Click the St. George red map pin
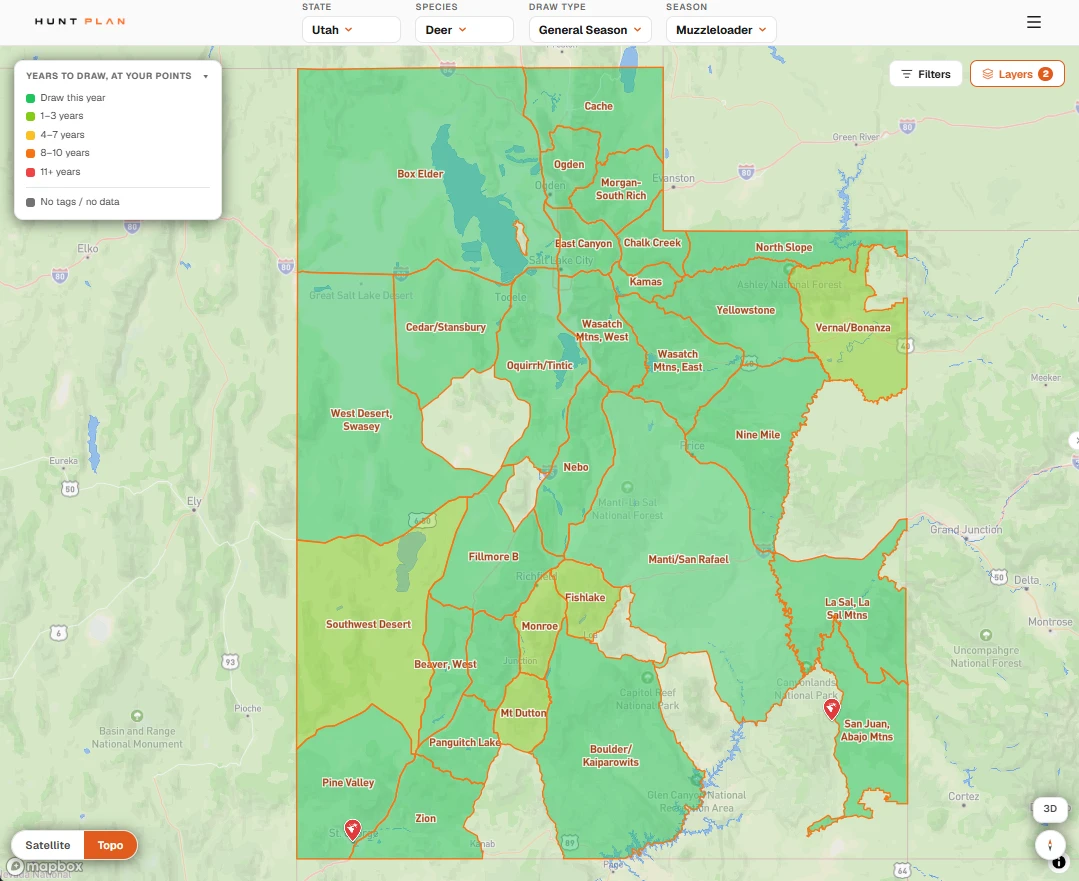 click(x=352, y=830)
